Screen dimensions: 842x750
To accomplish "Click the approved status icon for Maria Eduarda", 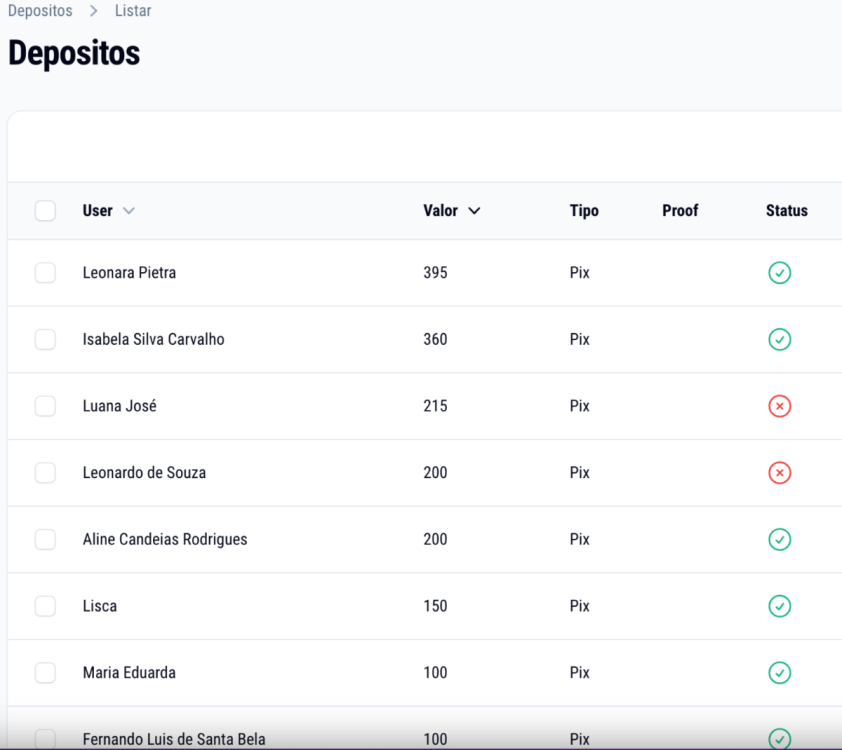I will click(x=779, y=672).
